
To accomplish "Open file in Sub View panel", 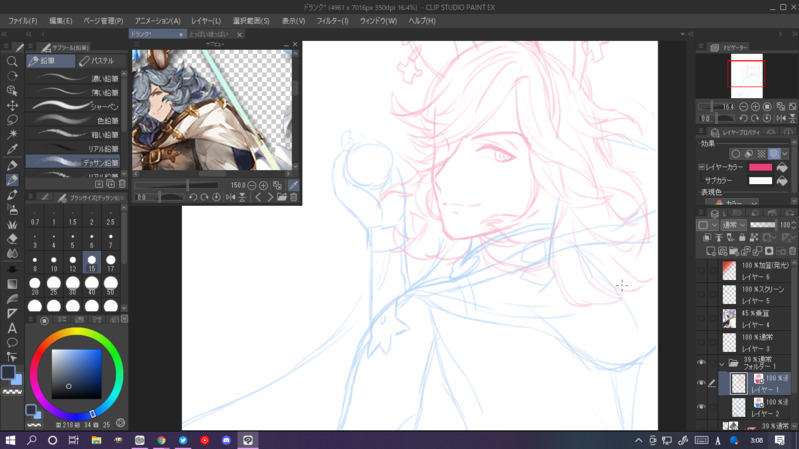I will click(x=282, y=197).
